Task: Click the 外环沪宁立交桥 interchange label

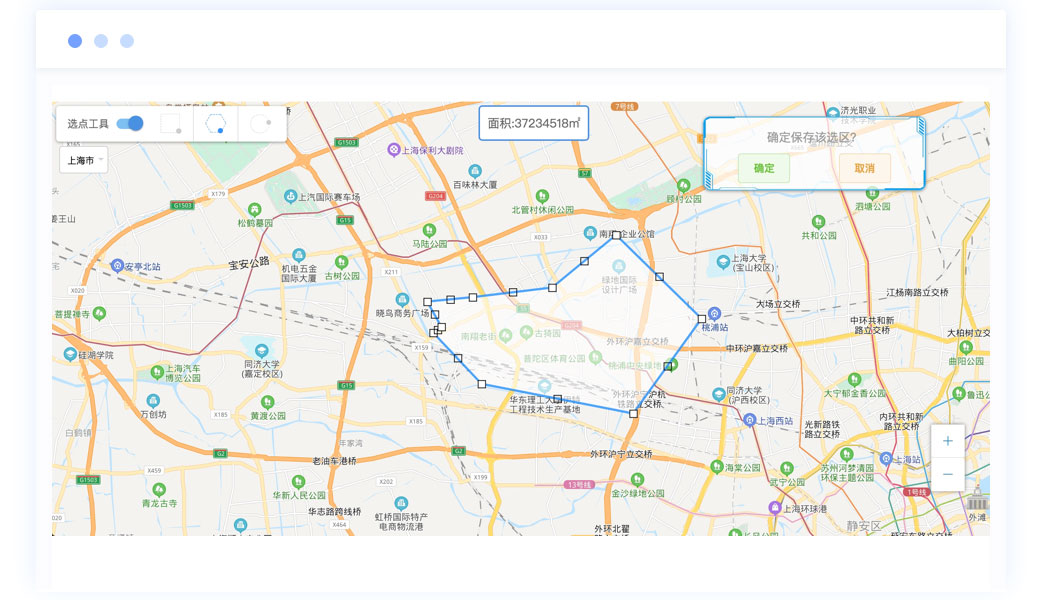Action: pyautogui.click(x=621, y=454)
